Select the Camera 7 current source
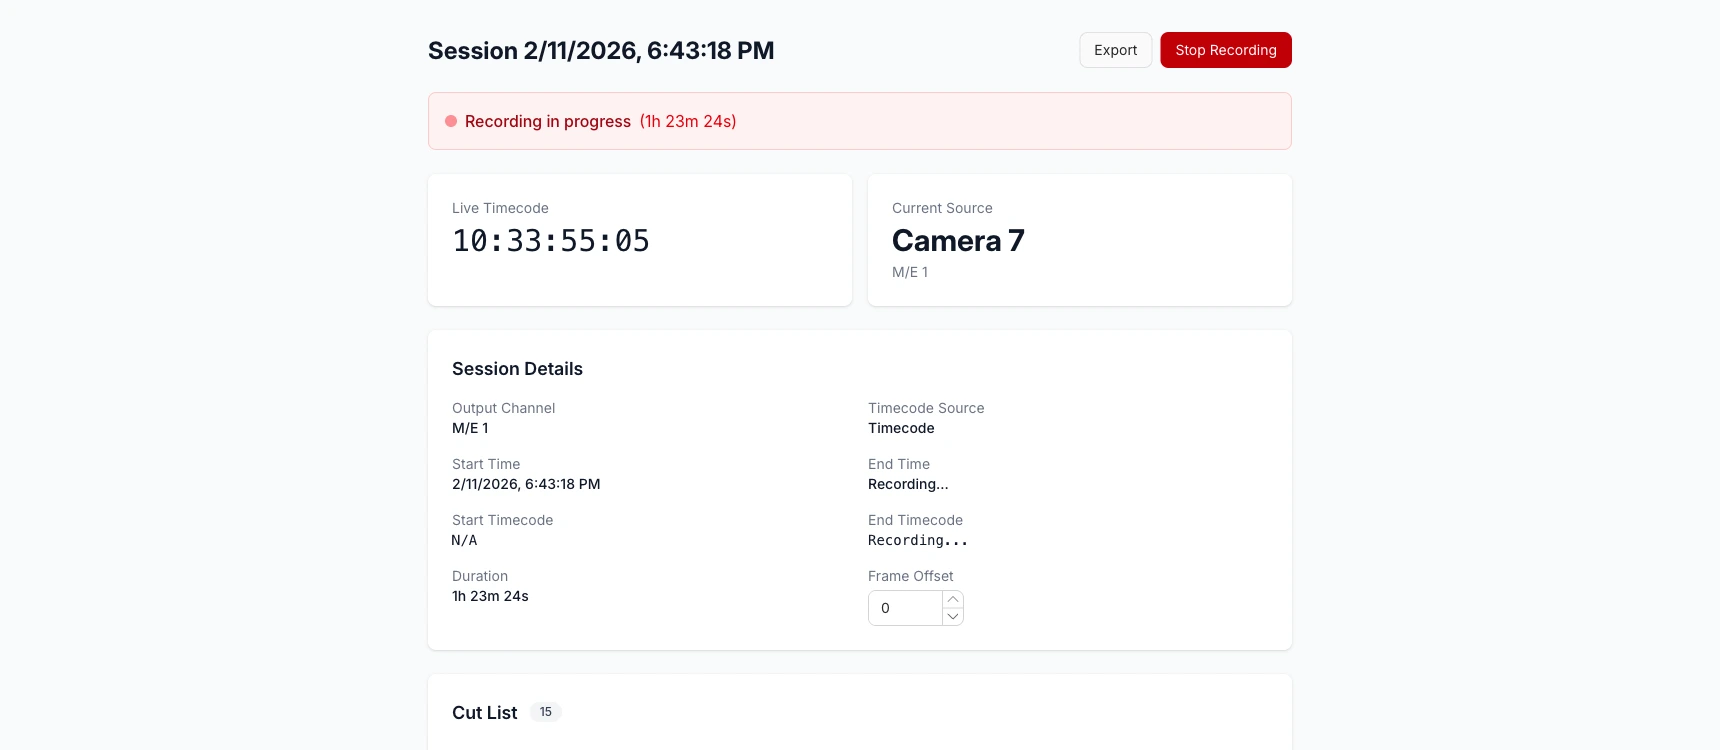Viewport: 1720px width, 750px height. (958, 241)
